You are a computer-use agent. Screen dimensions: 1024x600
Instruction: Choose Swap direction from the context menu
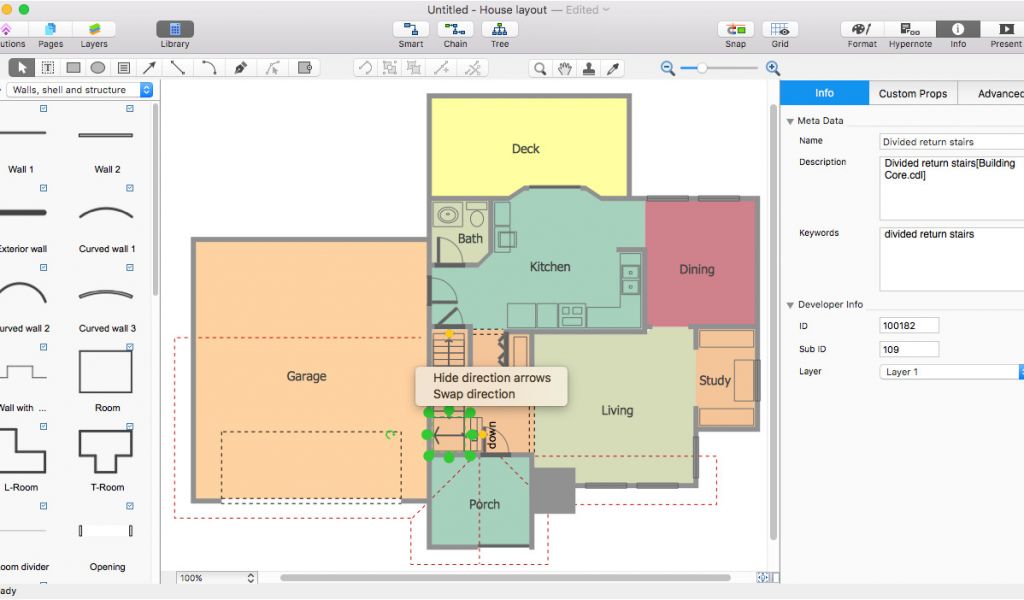click(474, 394)
